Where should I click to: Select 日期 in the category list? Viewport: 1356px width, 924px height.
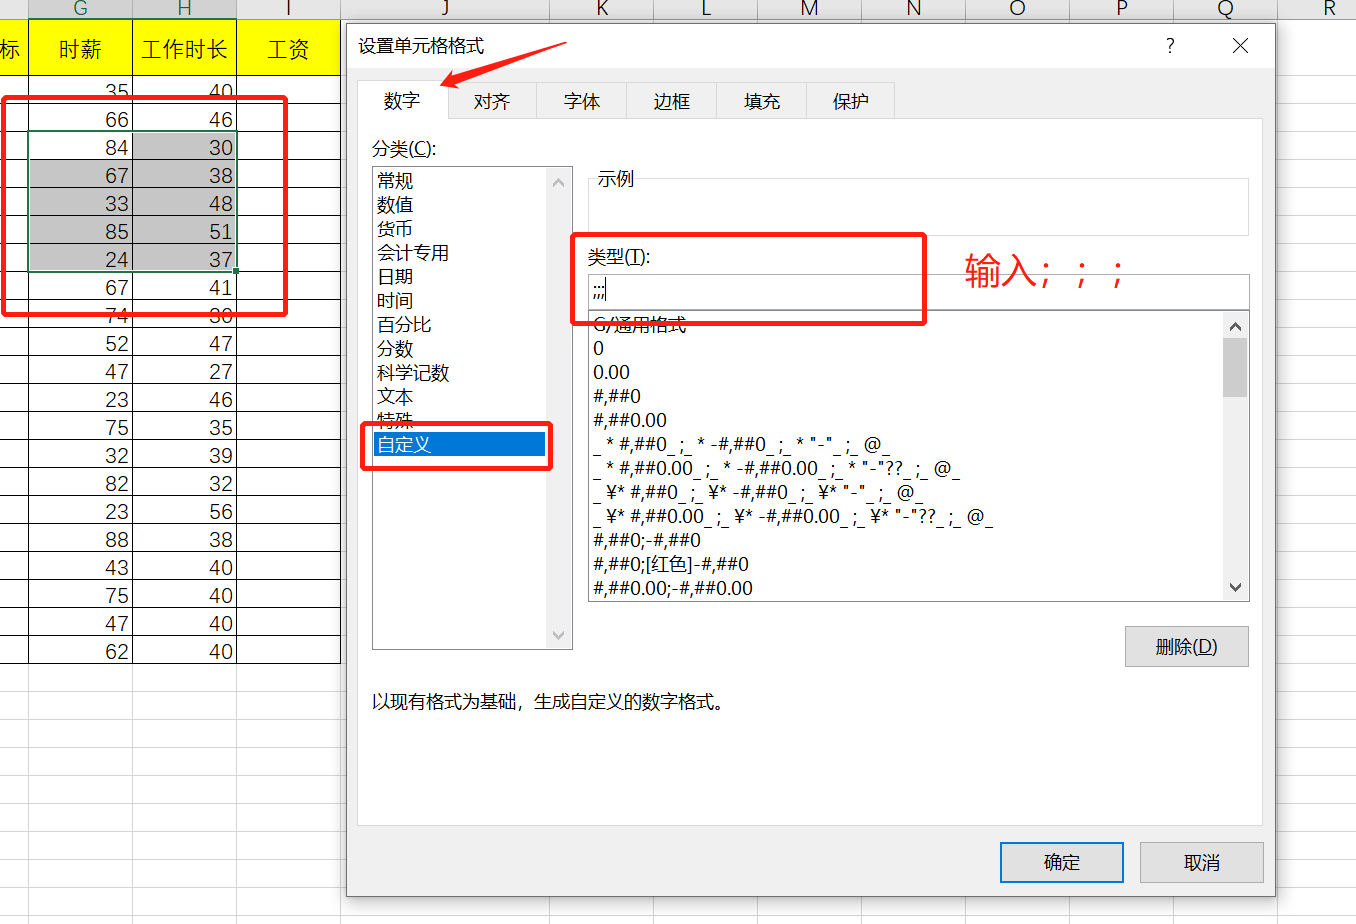point(396,276)
